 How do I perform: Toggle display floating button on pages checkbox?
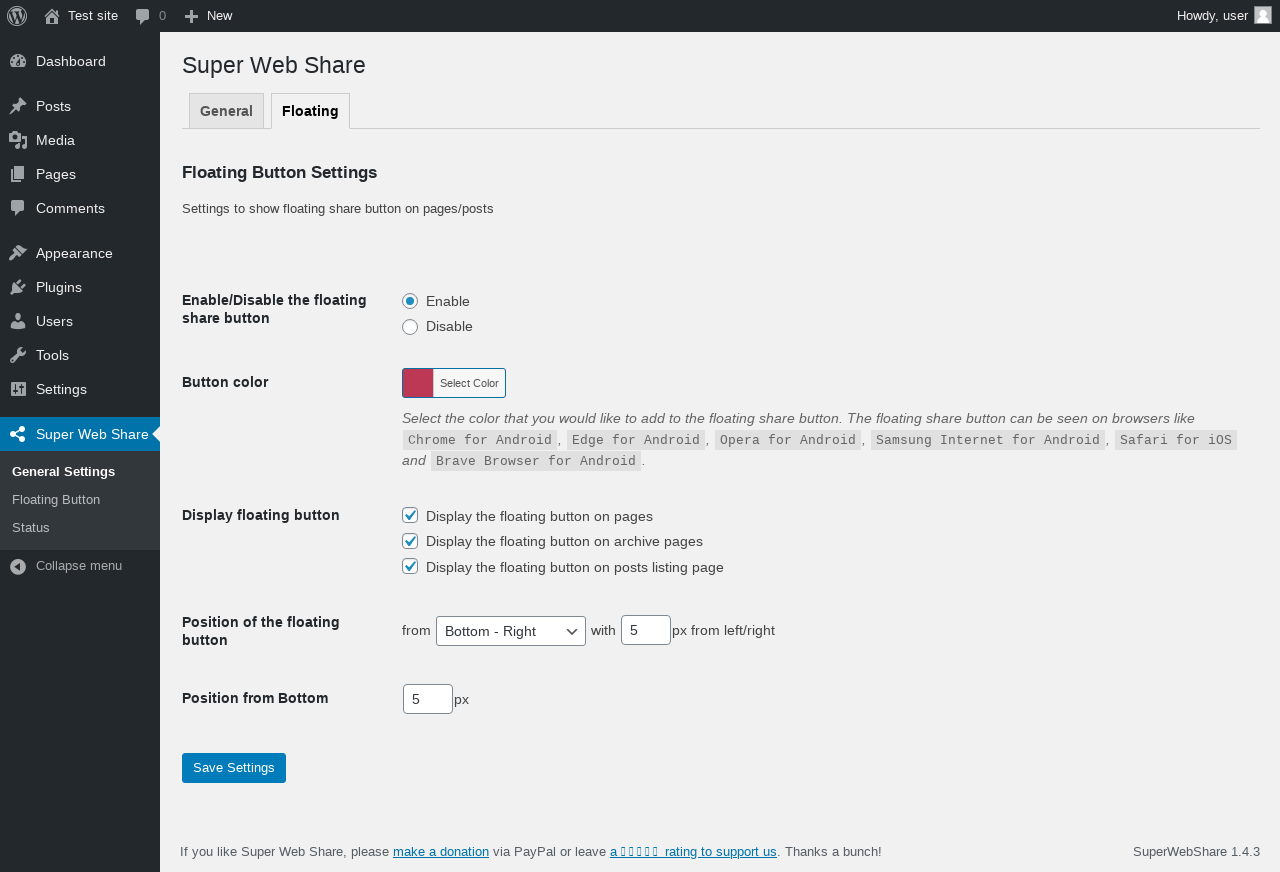410,515
